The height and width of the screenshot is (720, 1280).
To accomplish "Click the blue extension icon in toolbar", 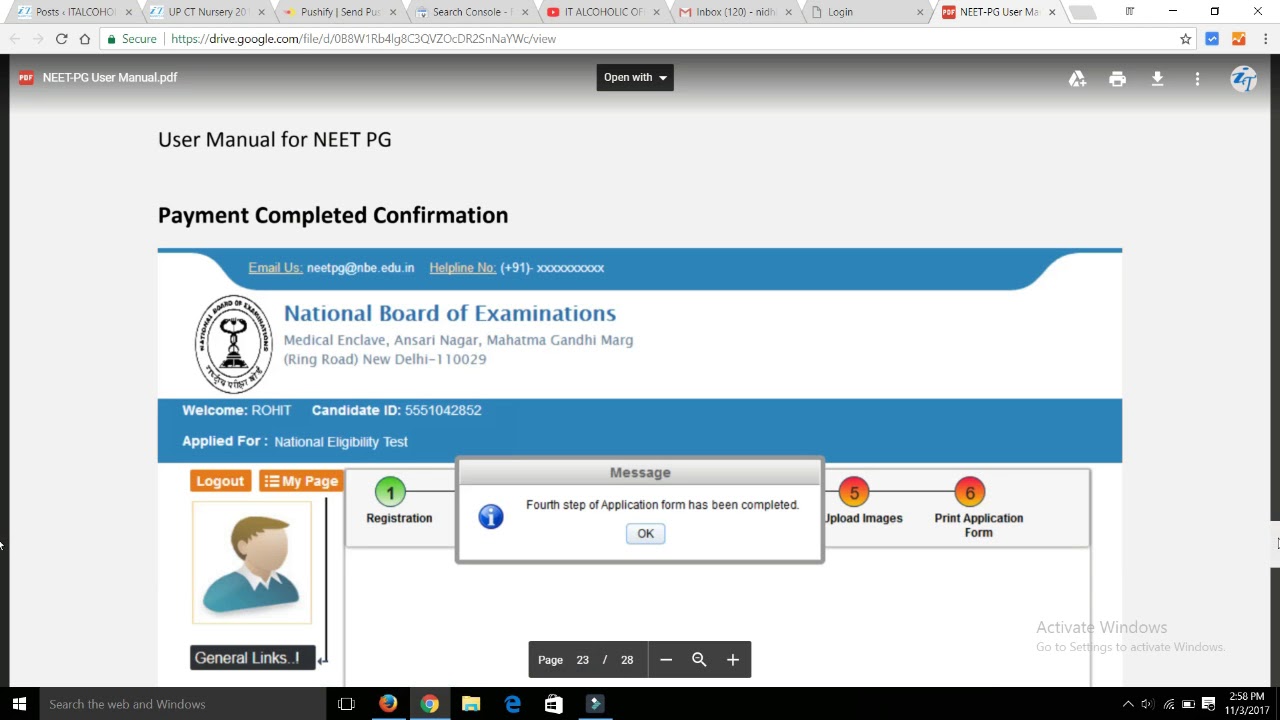I will click(x=1212, y=39).
